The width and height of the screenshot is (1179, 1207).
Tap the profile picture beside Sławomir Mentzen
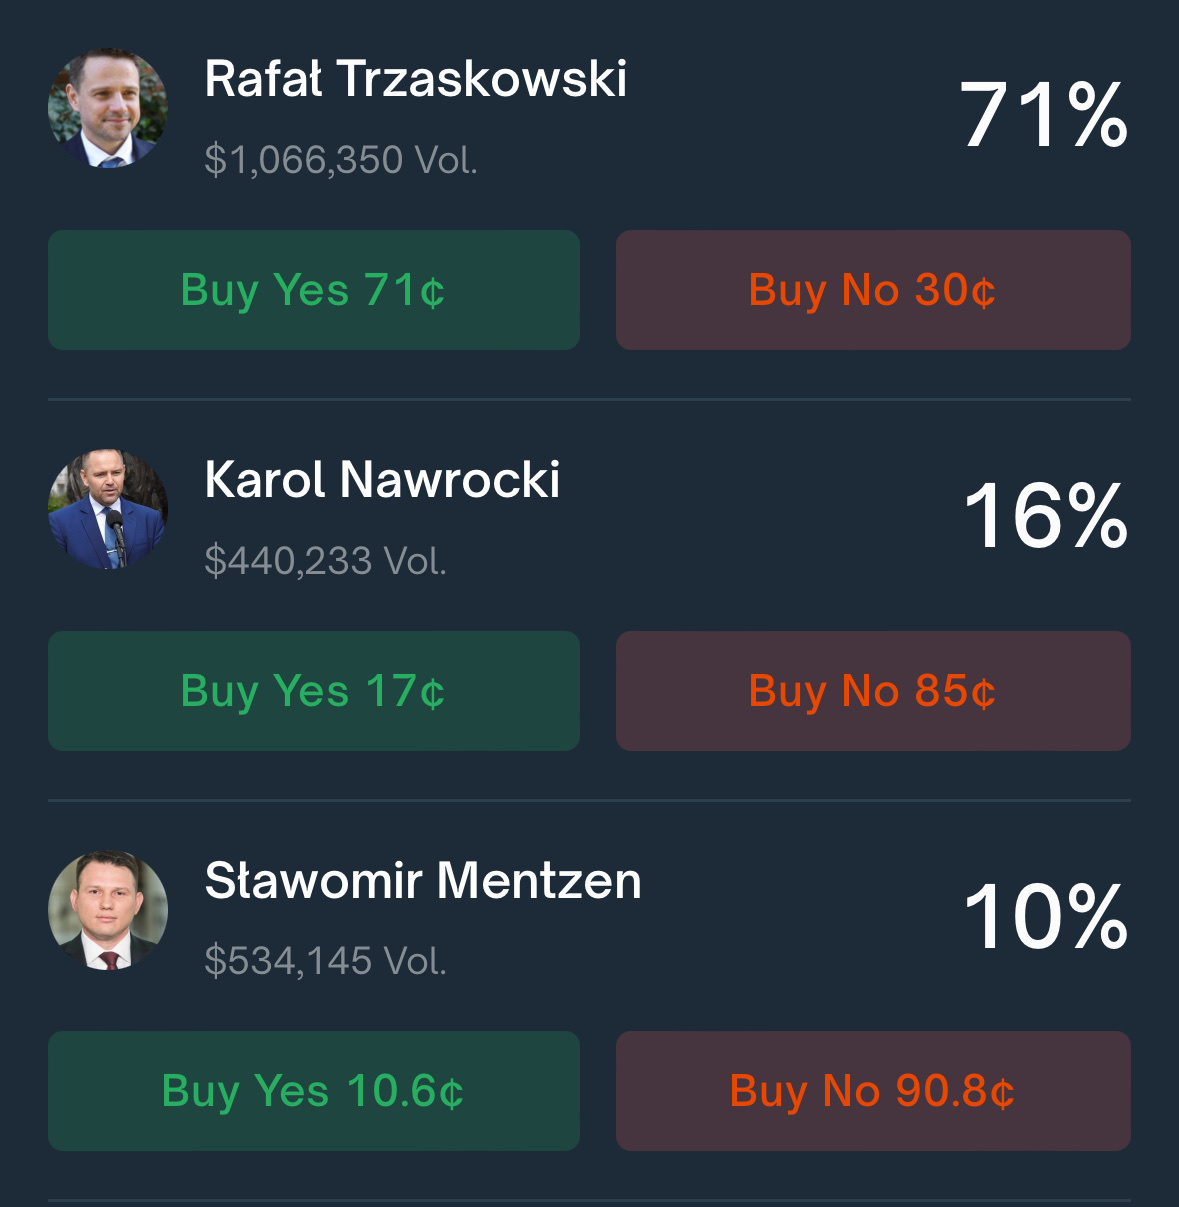coord(108,910)
